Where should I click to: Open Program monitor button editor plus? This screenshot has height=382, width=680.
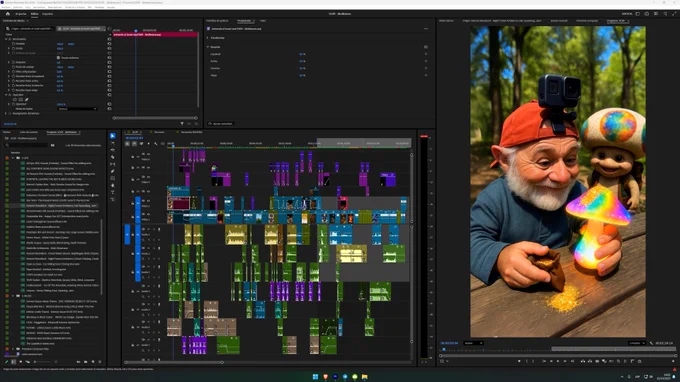point(673,361)
